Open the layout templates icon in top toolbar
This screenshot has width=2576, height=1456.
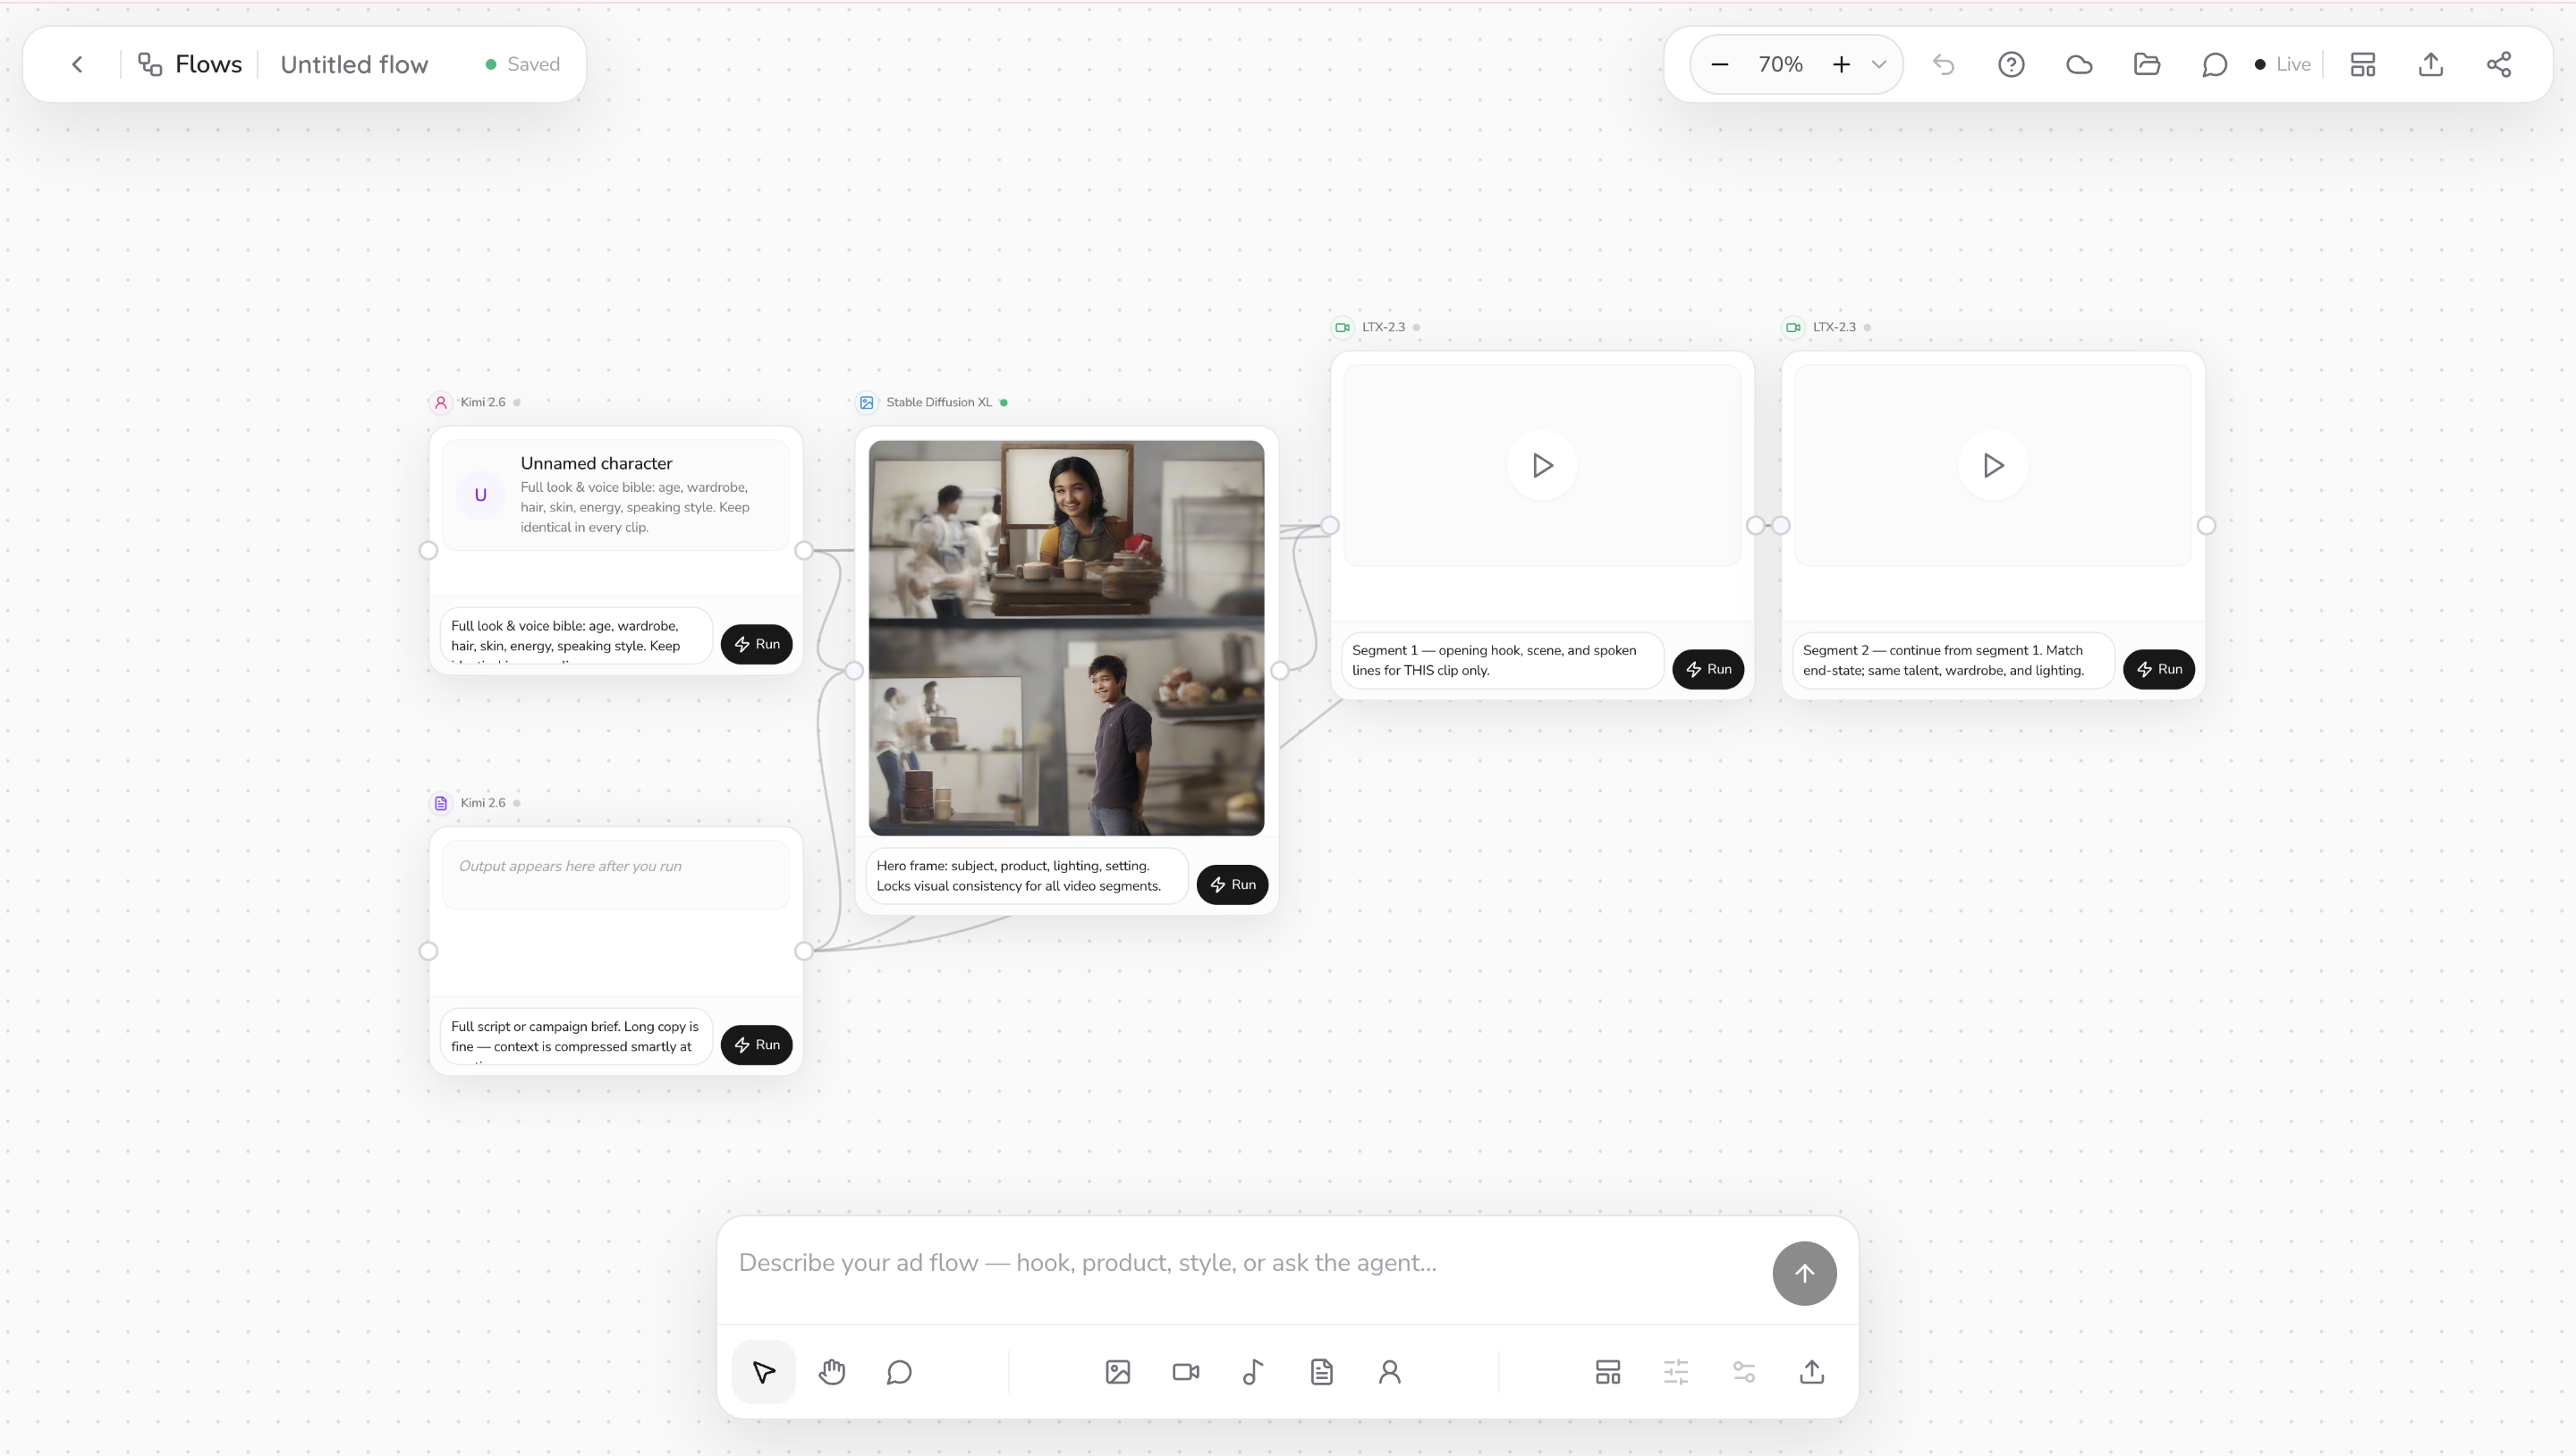(2363, 64)
